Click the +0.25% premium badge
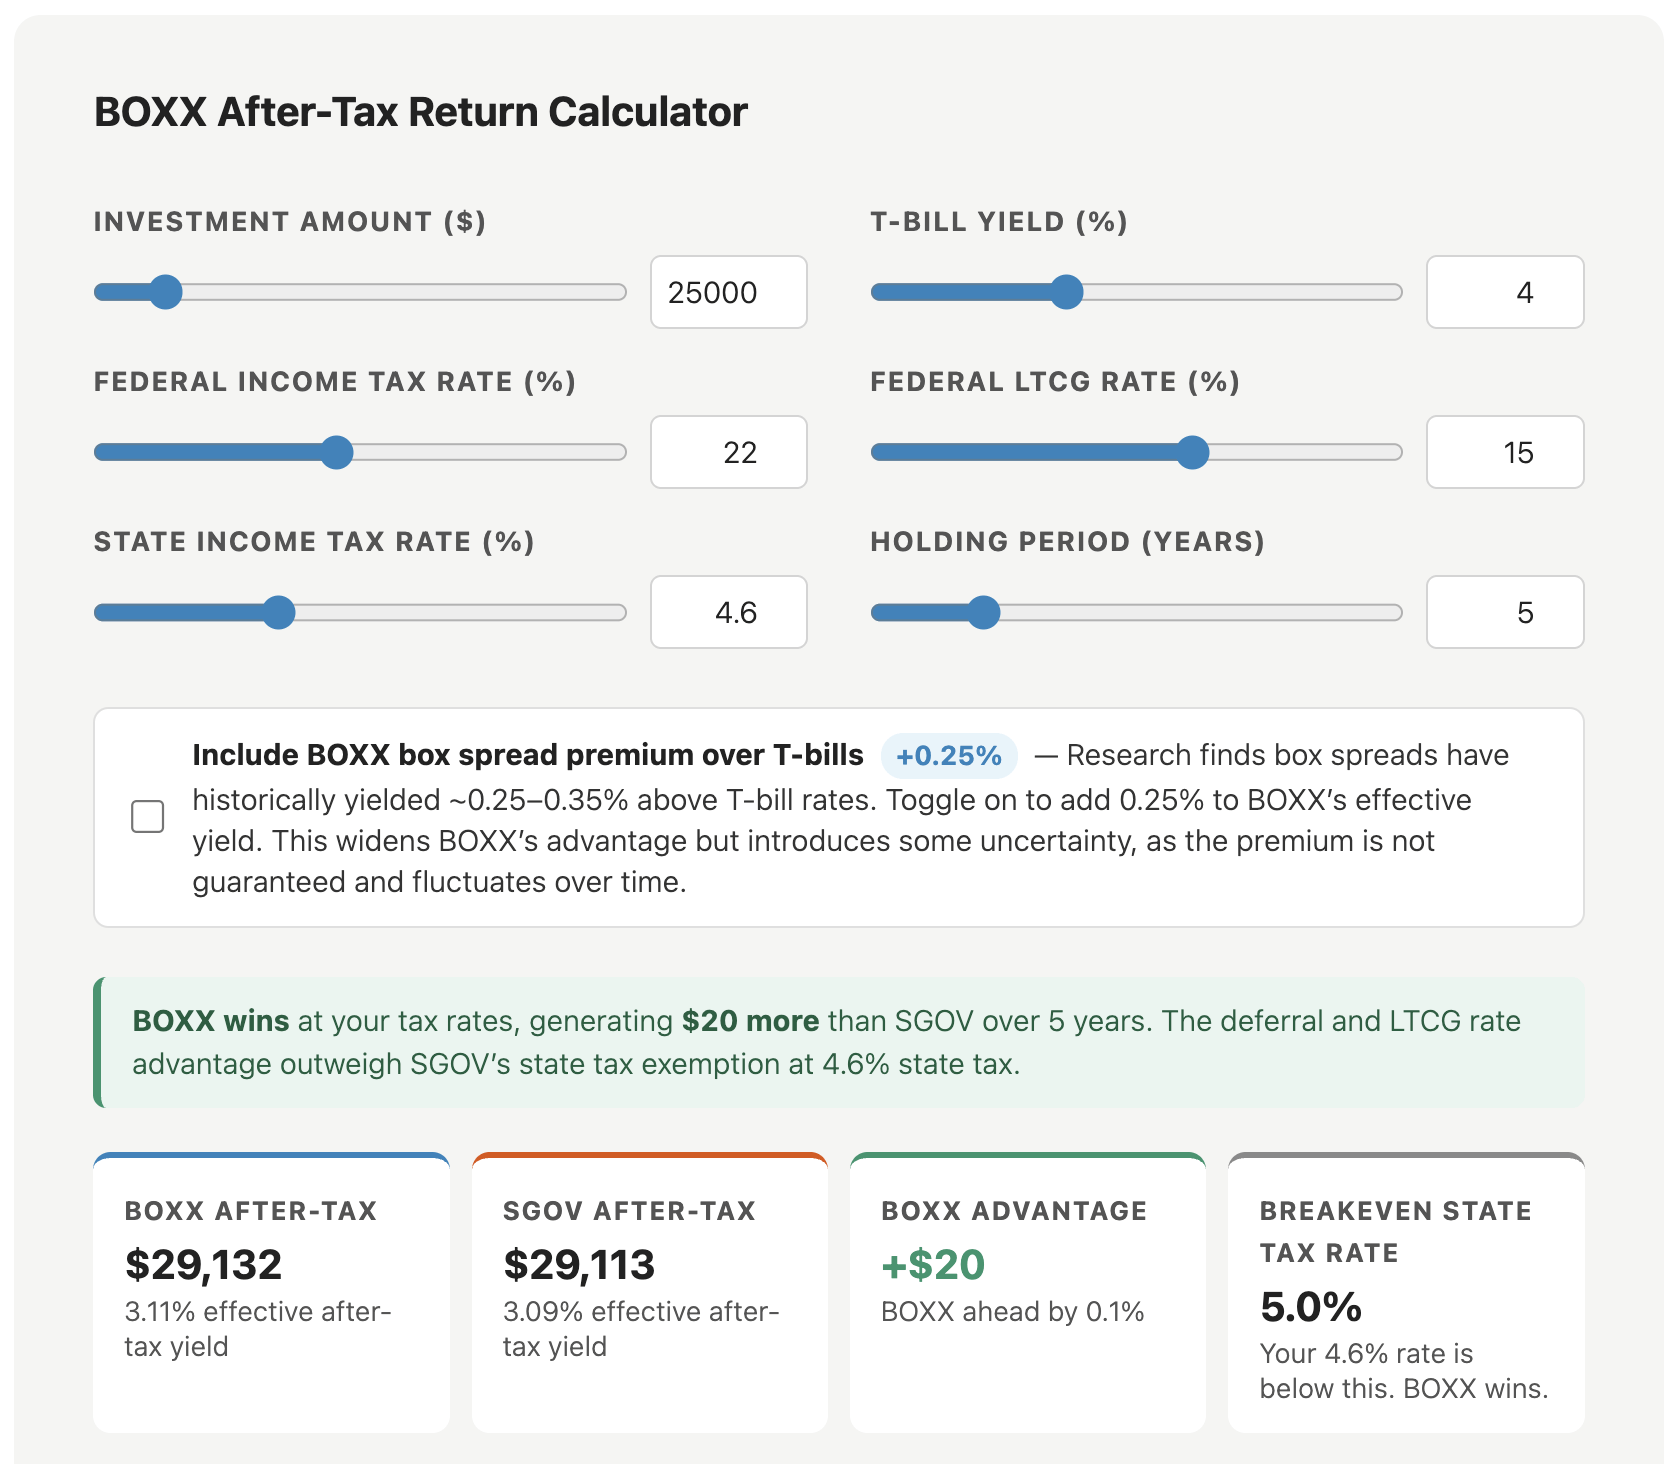 tap(949, 755)
